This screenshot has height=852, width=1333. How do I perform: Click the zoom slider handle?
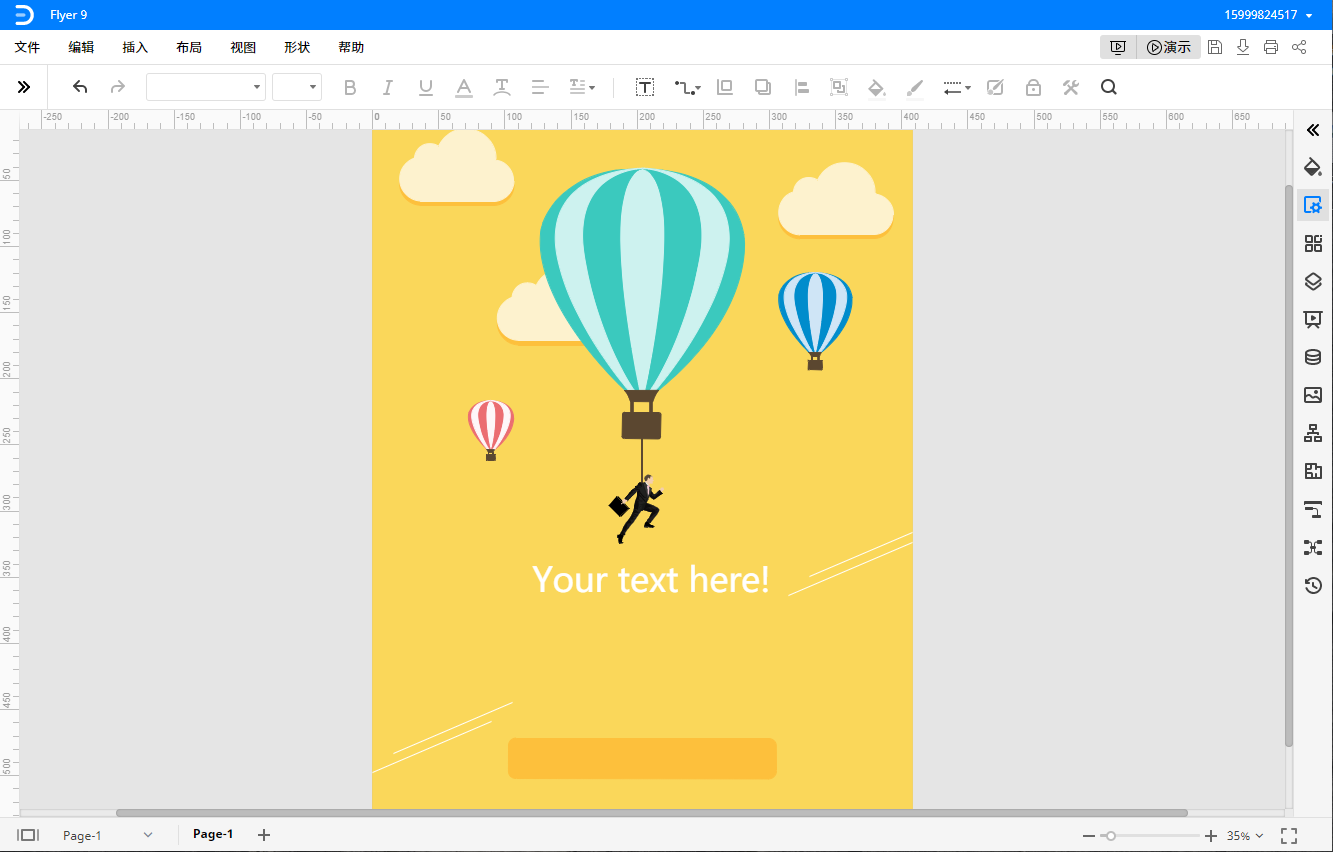coord(1109,835)
